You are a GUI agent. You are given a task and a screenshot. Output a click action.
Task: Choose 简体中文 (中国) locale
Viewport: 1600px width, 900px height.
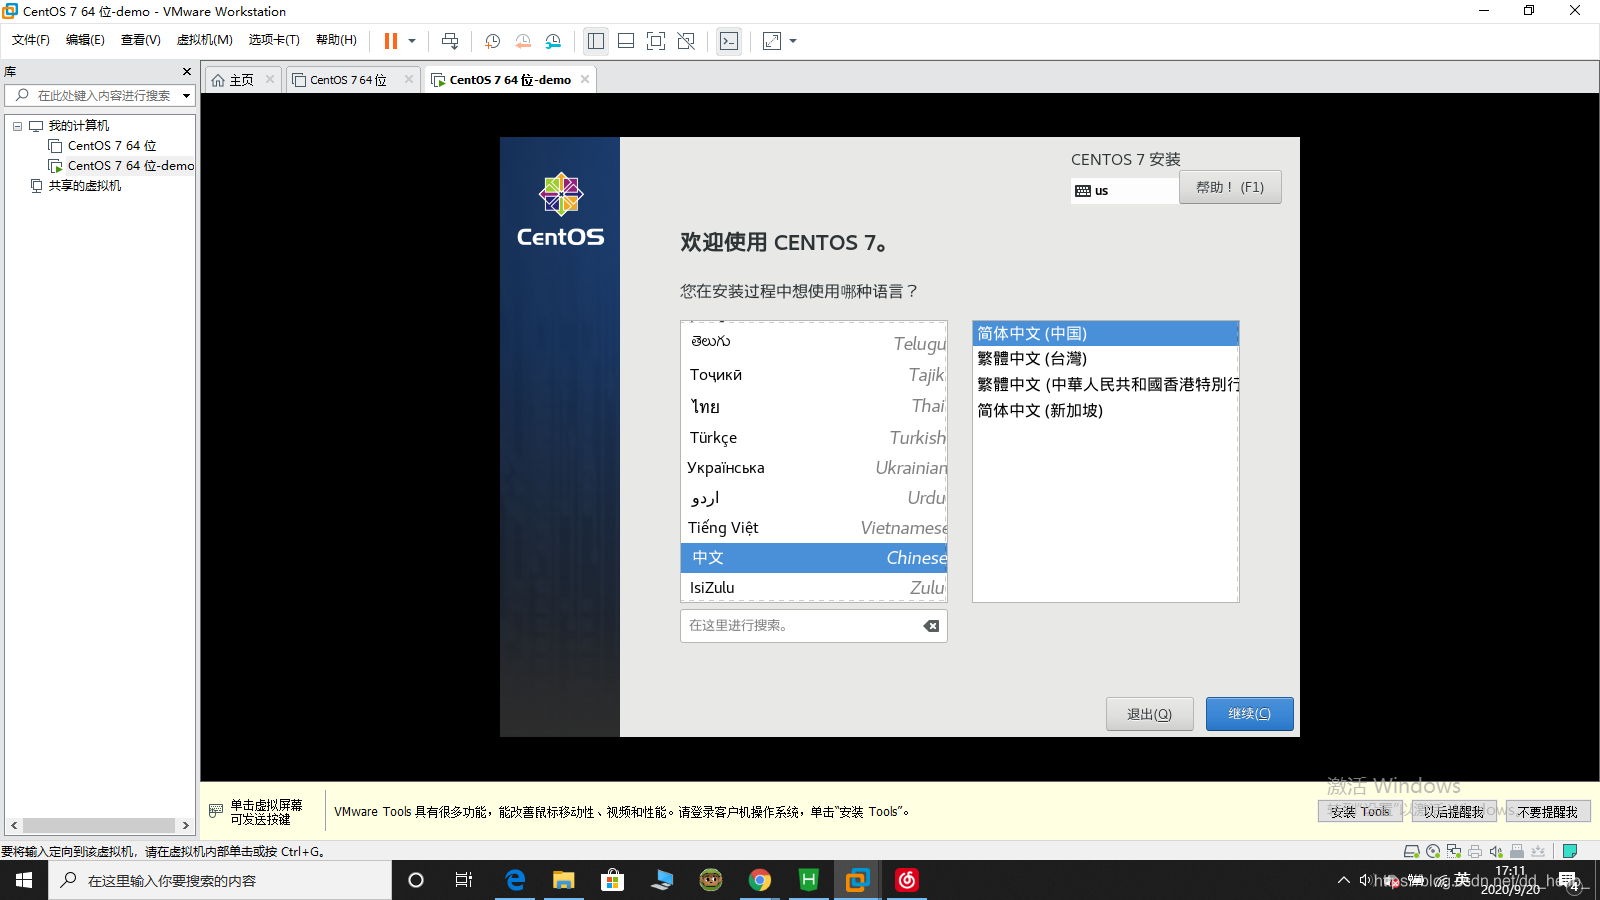pos(1105,334)
